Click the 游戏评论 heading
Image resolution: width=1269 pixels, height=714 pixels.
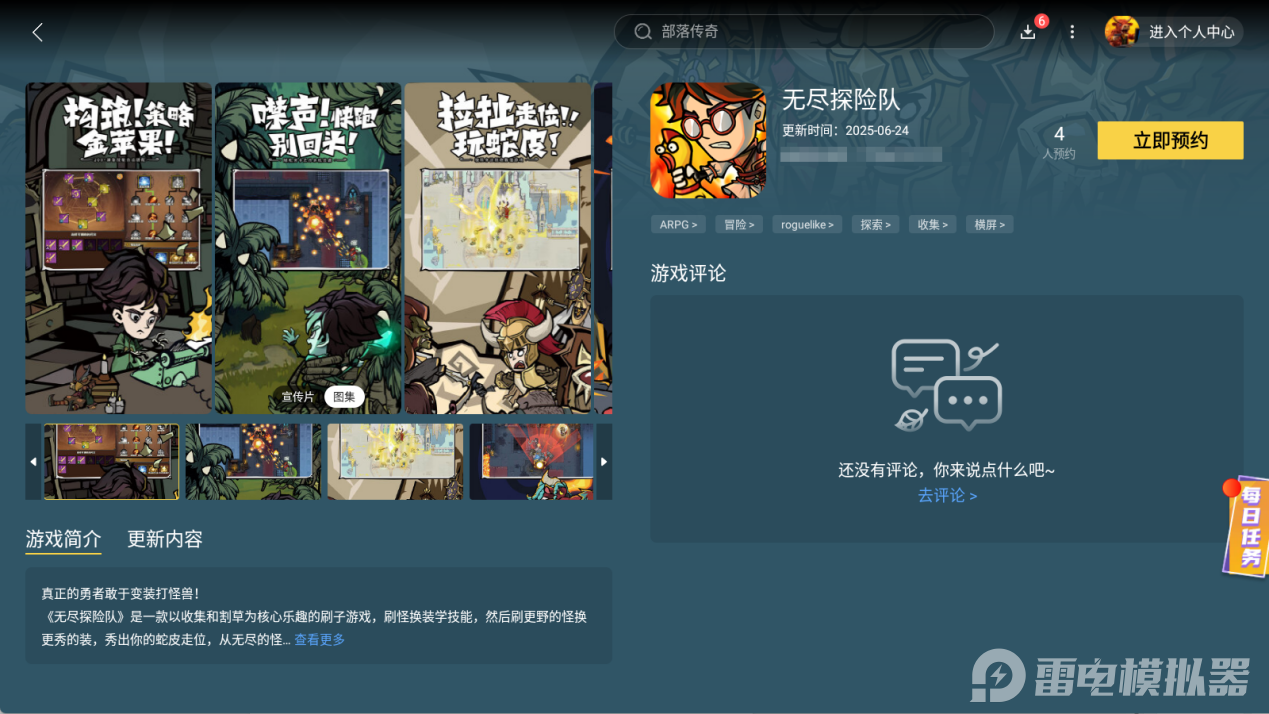[688, 273]
